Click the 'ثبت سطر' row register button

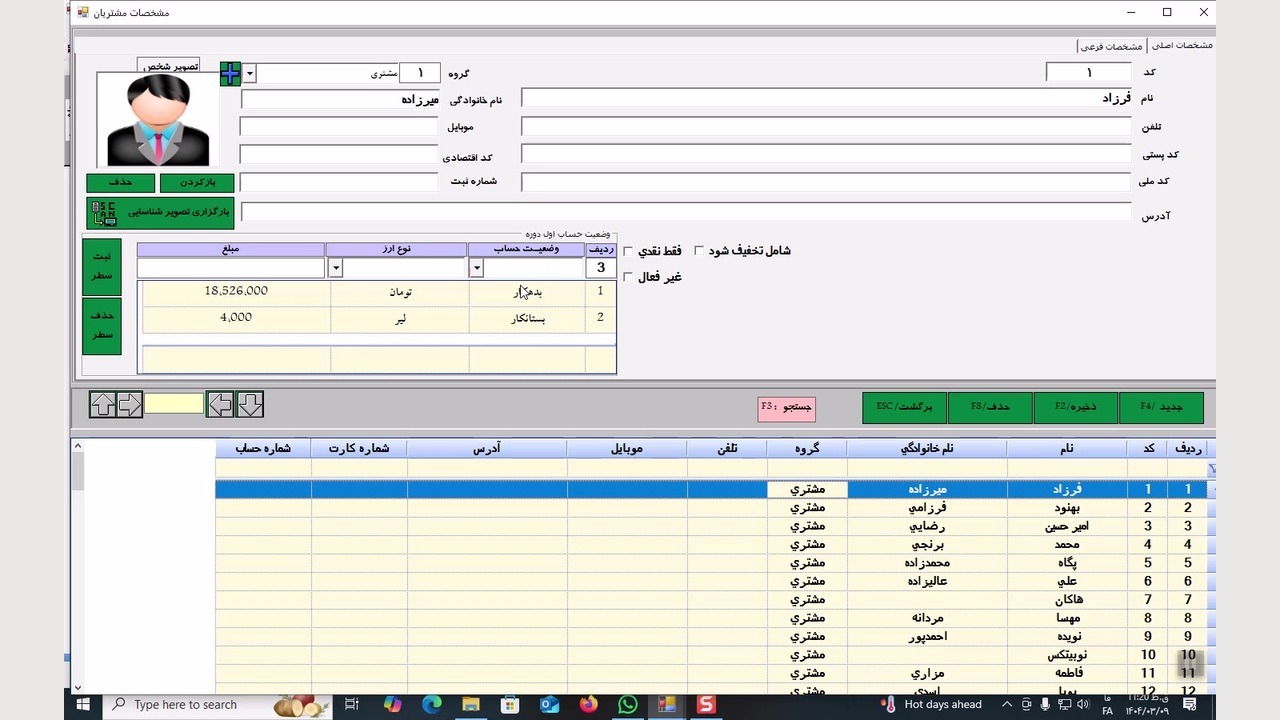pyautogui.click(x=102, y=267)
